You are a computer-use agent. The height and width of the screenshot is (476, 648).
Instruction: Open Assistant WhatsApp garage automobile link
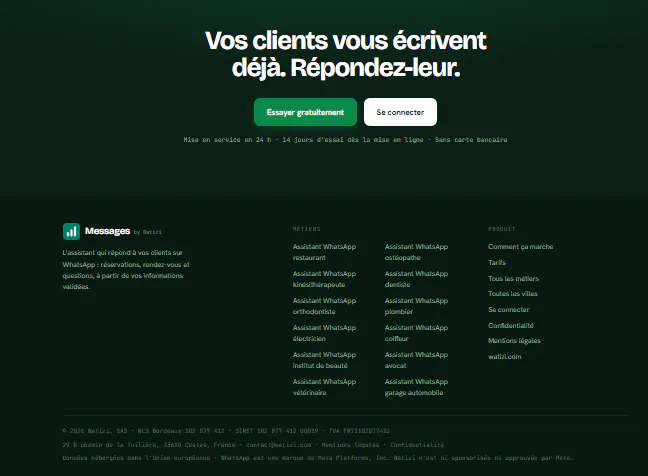pos(416,387)
